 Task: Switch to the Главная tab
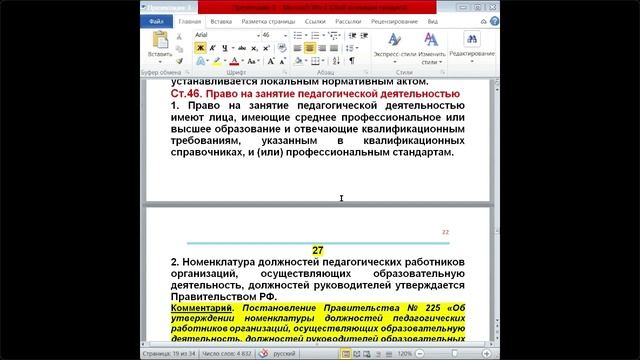pos(190,21)
